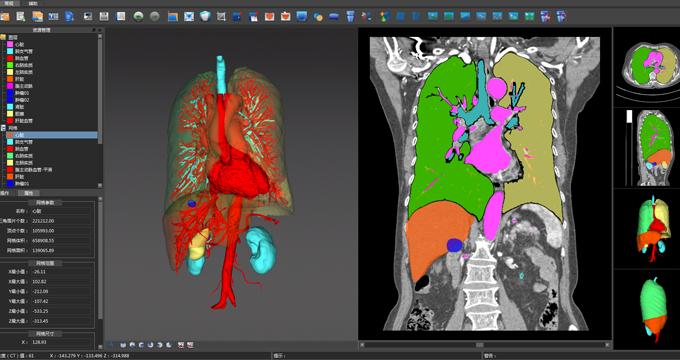Collapse the 图层 folder root node
This screenshot has height=360, width=680.
point(3,37)
